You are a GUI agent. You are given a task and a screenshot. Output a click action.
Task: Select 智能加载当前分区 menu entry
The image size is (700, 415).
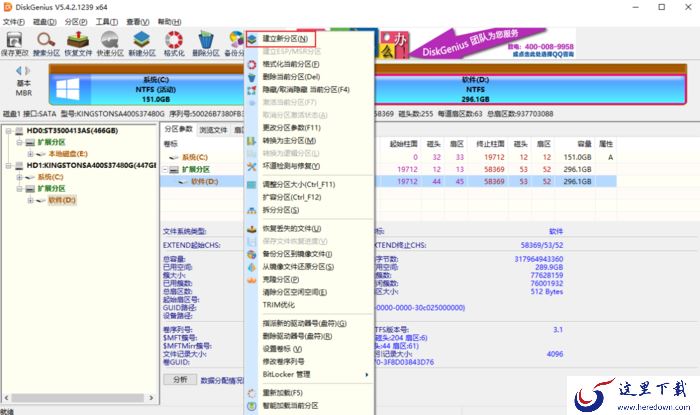(290, 406)
